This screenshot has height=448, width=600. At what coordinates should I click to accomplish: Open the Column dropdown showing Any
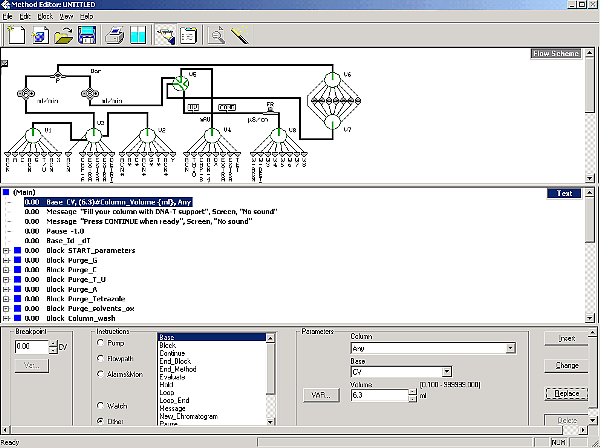coord(510,348)
